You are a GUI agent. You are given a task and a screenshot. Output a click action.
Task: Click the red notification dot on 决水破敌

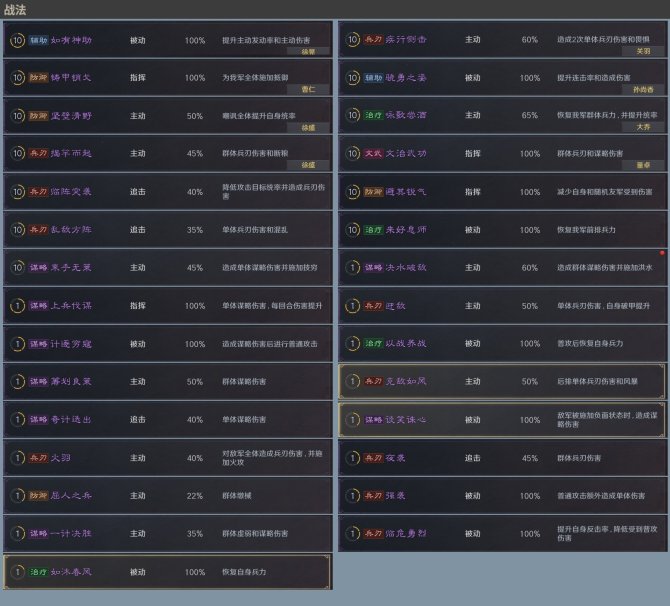(x=661, y=253)
